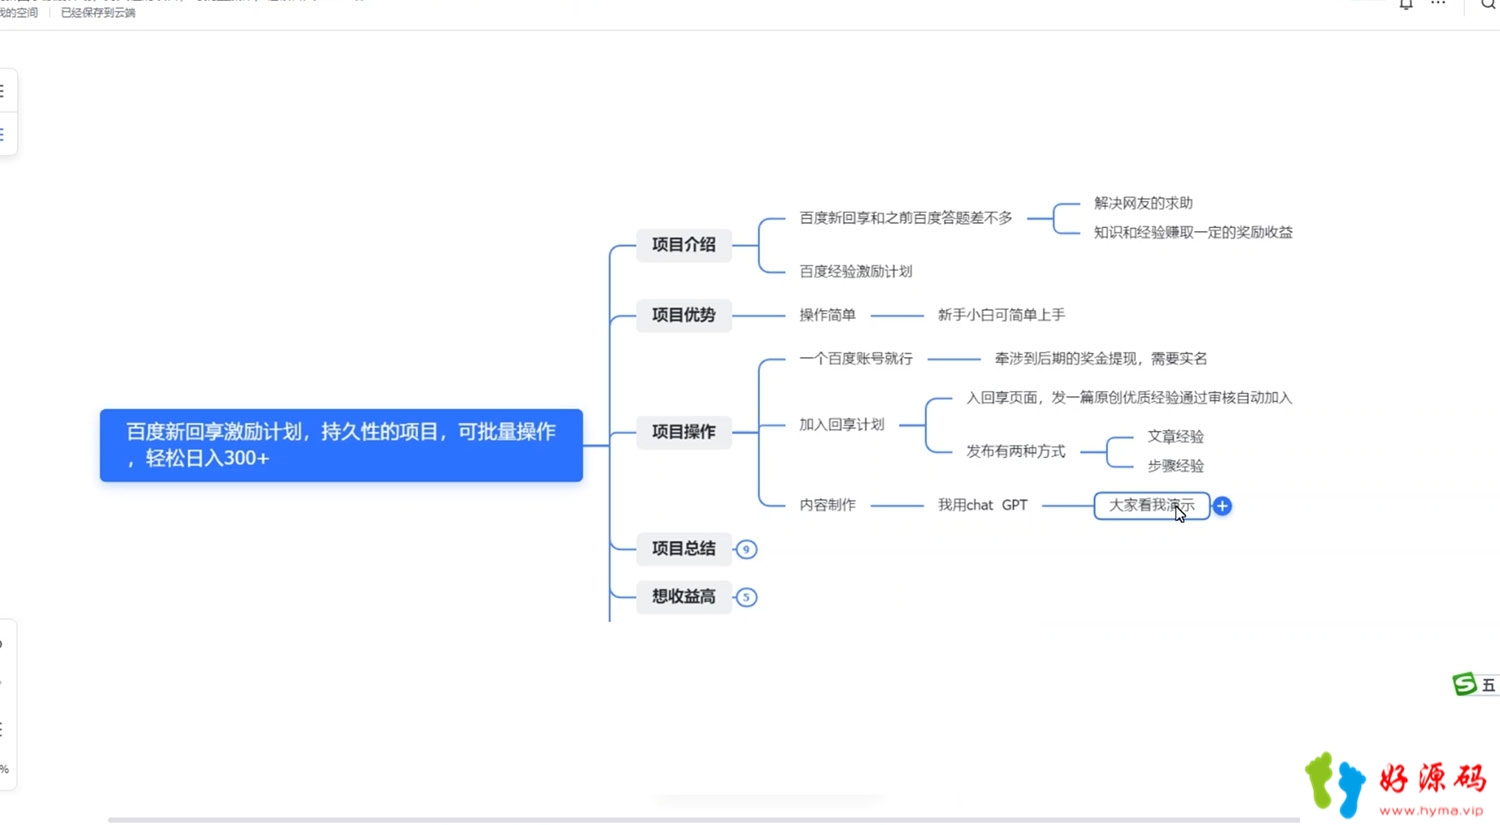1500x825 pixels.
Task: Open the notification bell icon
Action: coord(1406,4)
